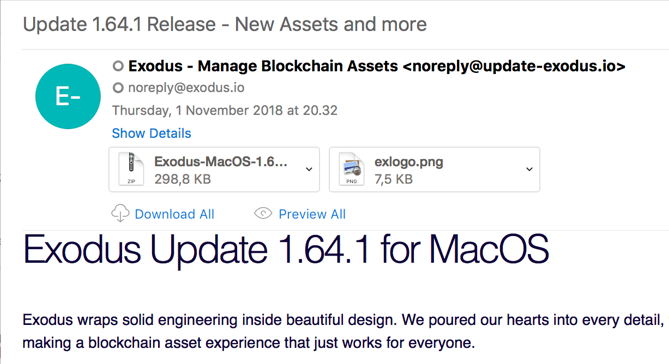Click the circle beside noreply@exodus.io
Viewport: 669px width, 364px height.
click(x=118, y=88)
